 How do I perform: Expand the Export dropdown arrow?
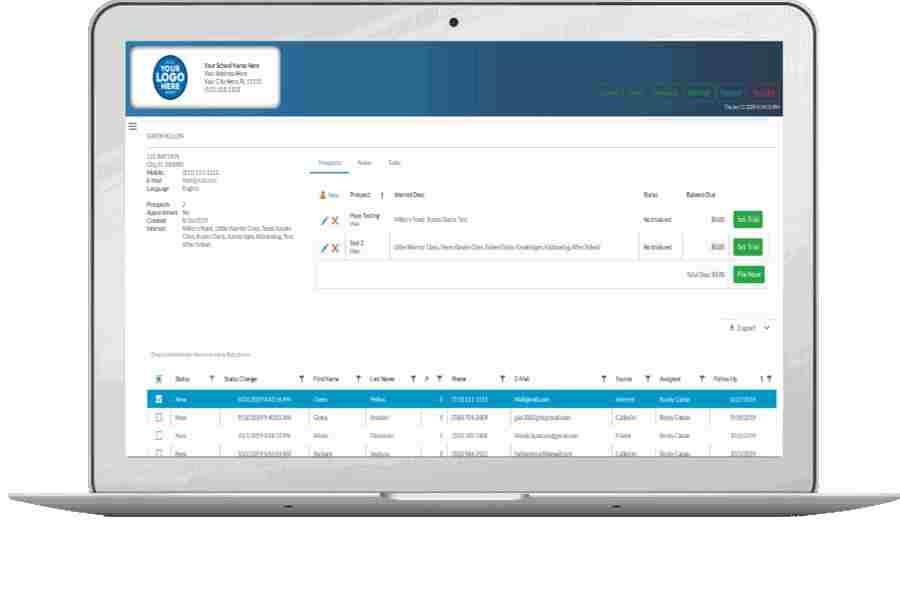pos(767,328)
